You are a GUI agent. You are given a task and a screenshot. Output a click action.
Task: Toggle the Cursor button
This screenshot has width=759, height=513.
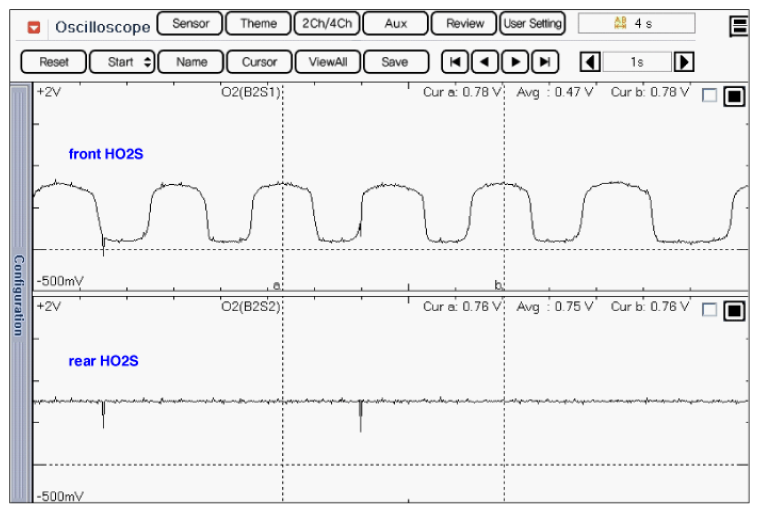coord(259,62)
